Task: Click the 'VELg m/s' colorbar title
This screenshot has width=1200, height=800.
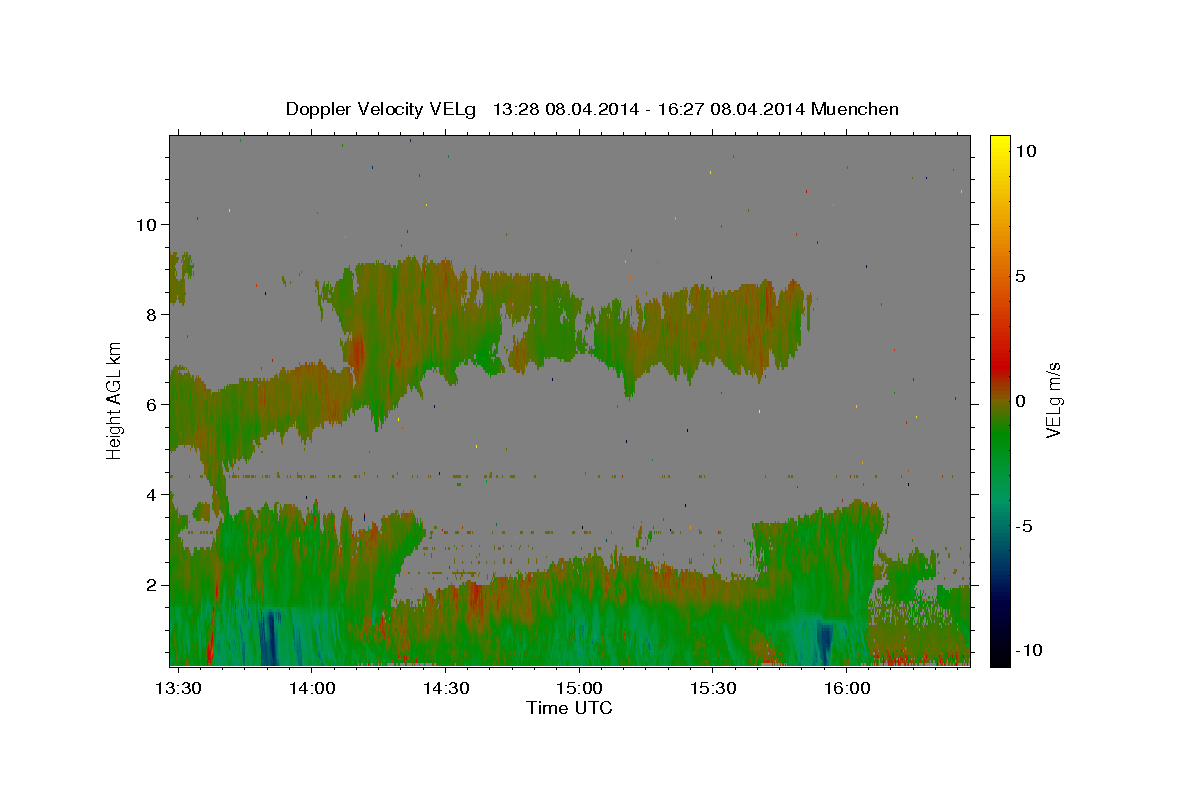Action: pyautogui.click(x=1053, y=400)
